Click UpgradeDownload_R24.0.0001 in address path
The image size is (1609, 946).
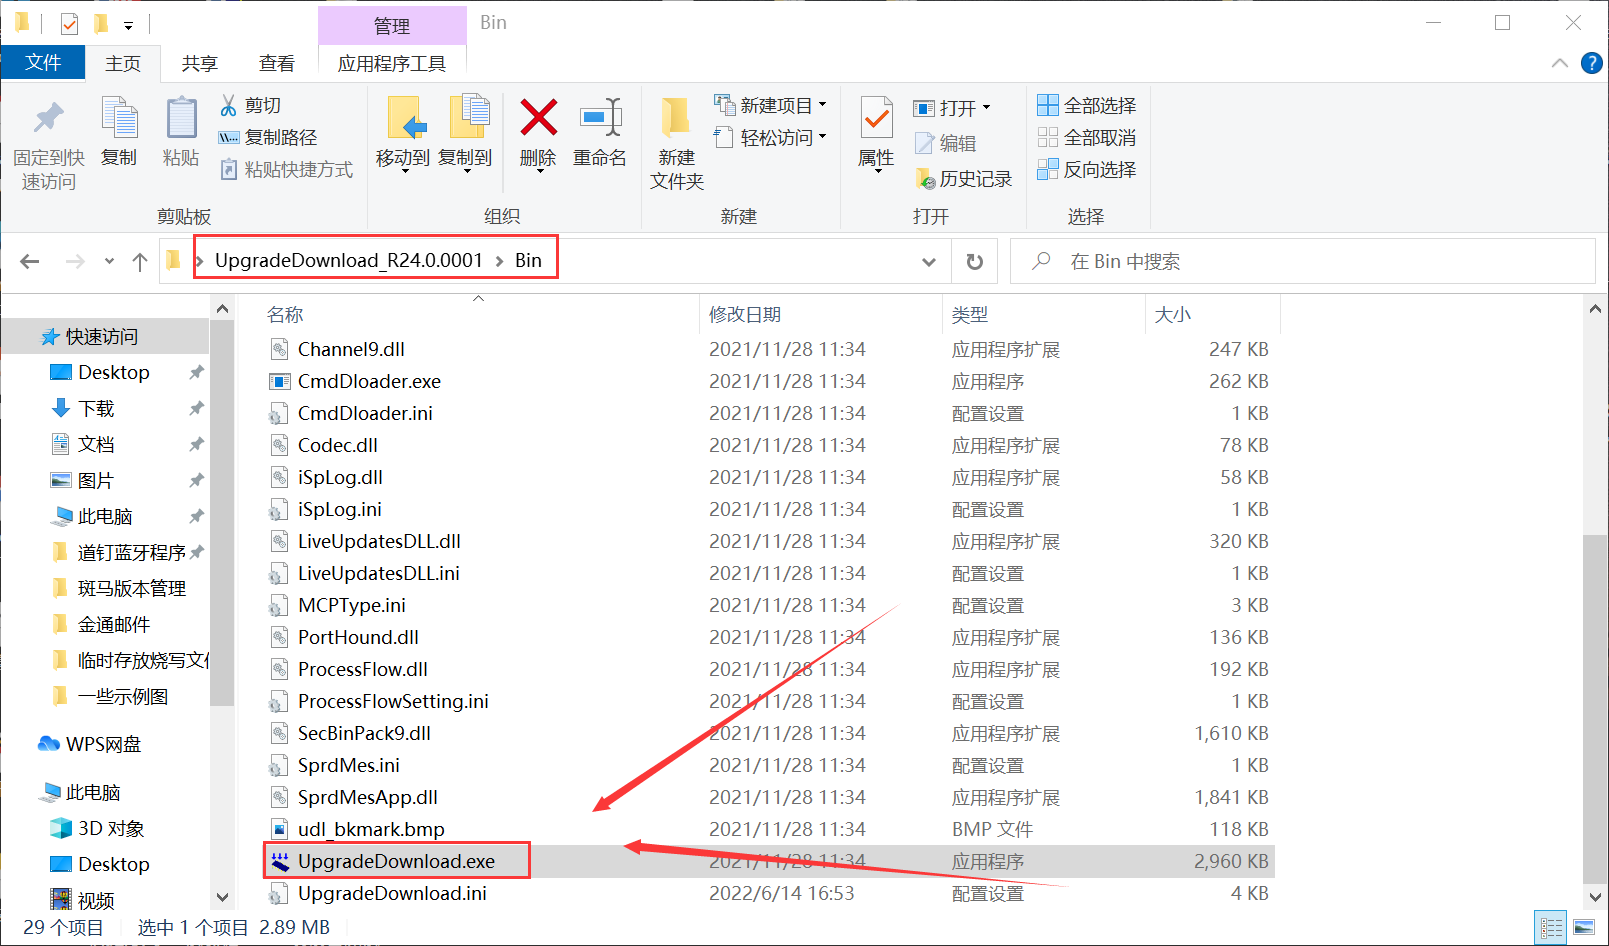349,261
